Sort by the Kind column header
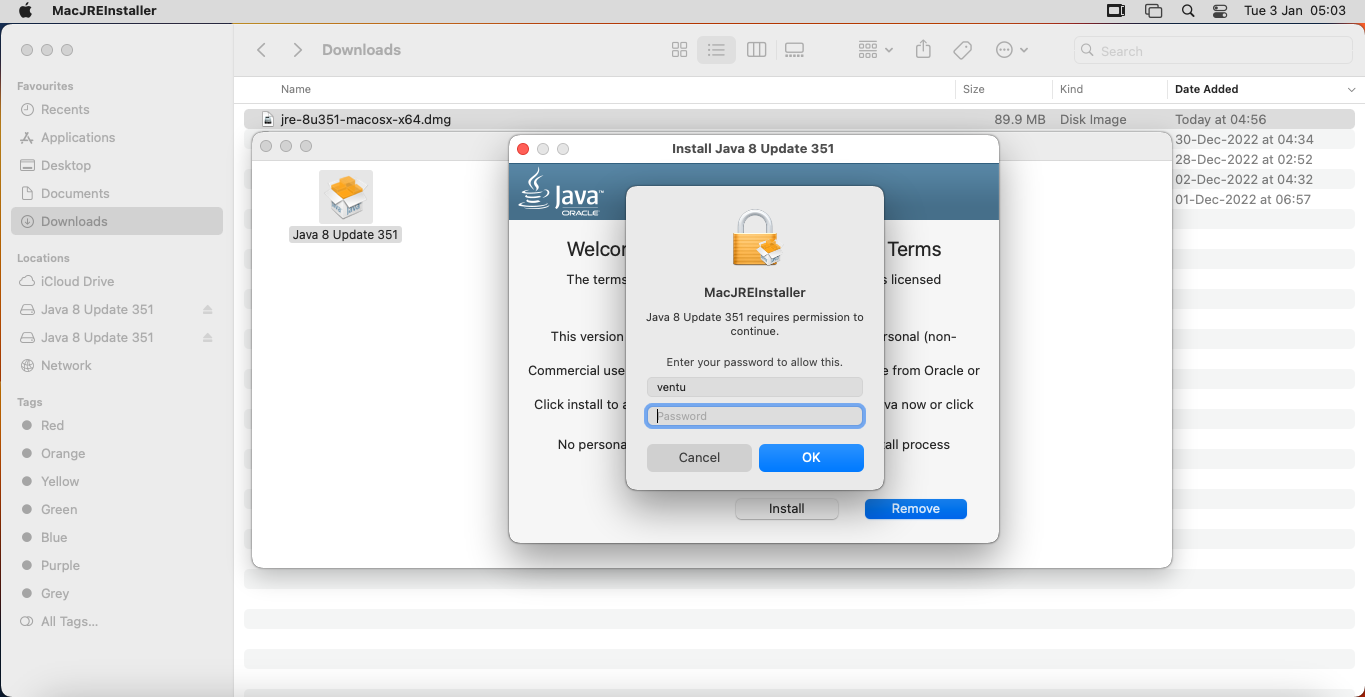The image size is (1365, 698). 1071,89
